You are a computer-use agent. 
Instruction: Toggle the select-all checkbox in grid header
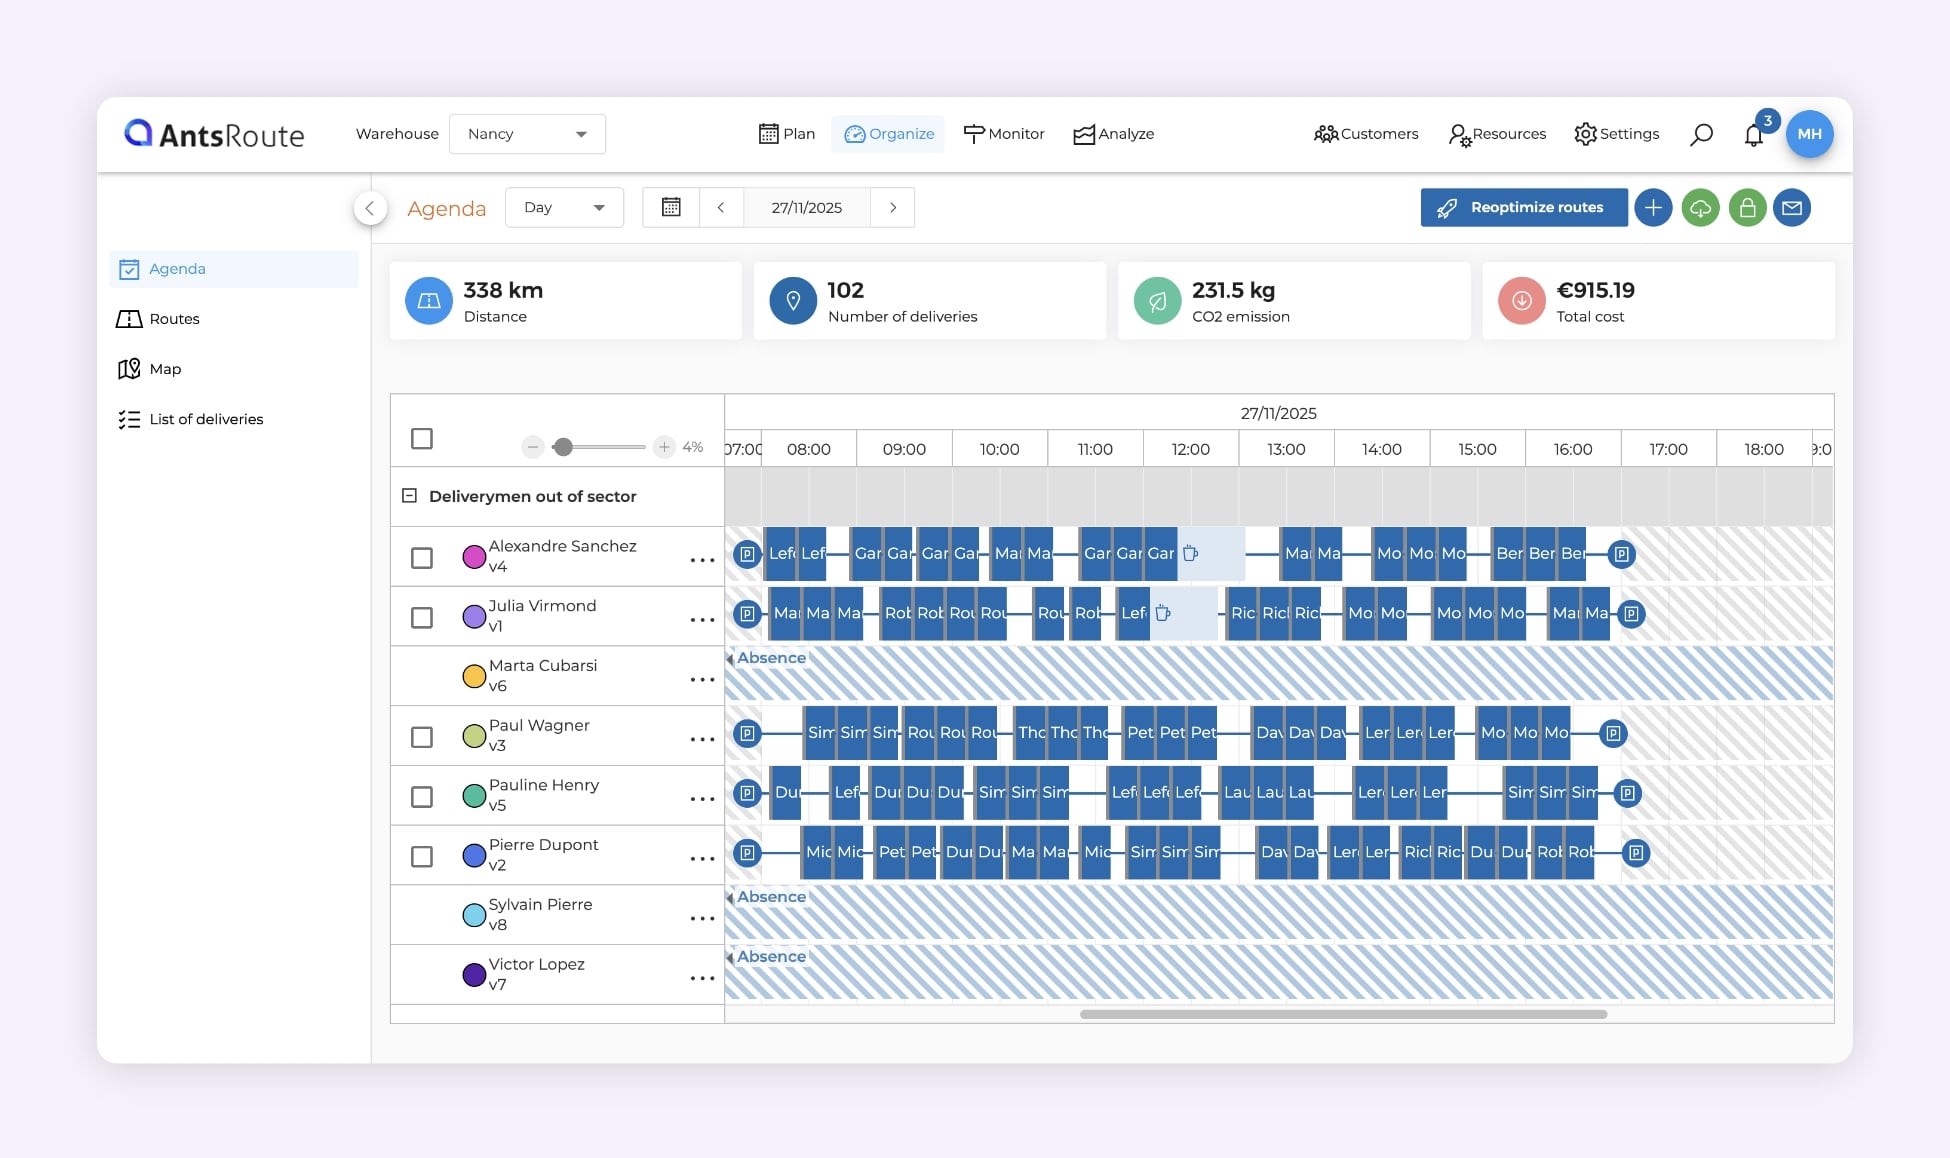tap(422, 438)
